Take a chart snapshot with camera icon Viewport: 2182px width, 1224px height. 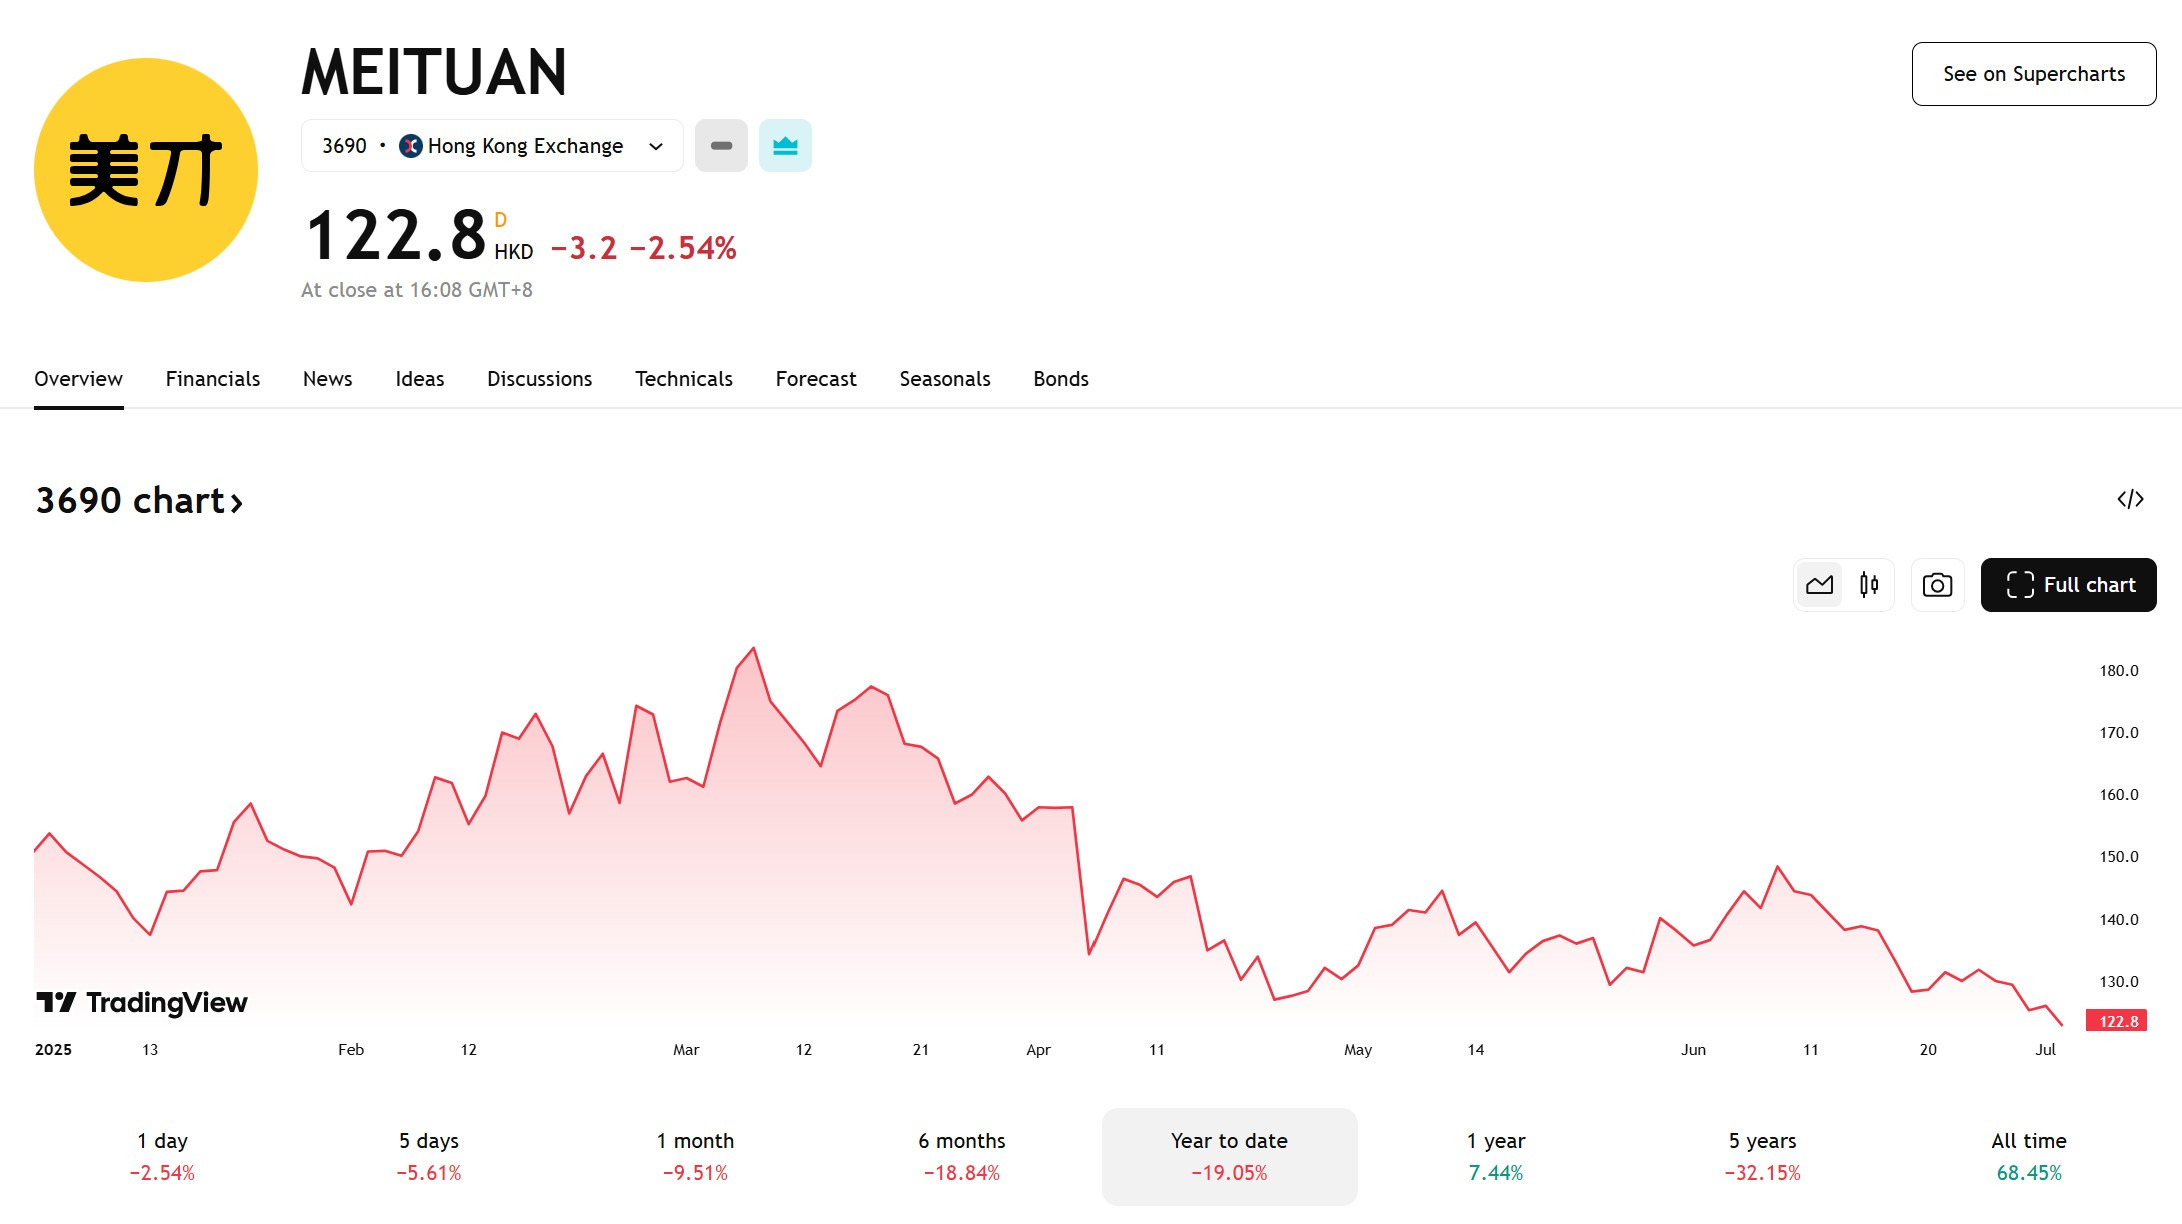coord(1937,585)
